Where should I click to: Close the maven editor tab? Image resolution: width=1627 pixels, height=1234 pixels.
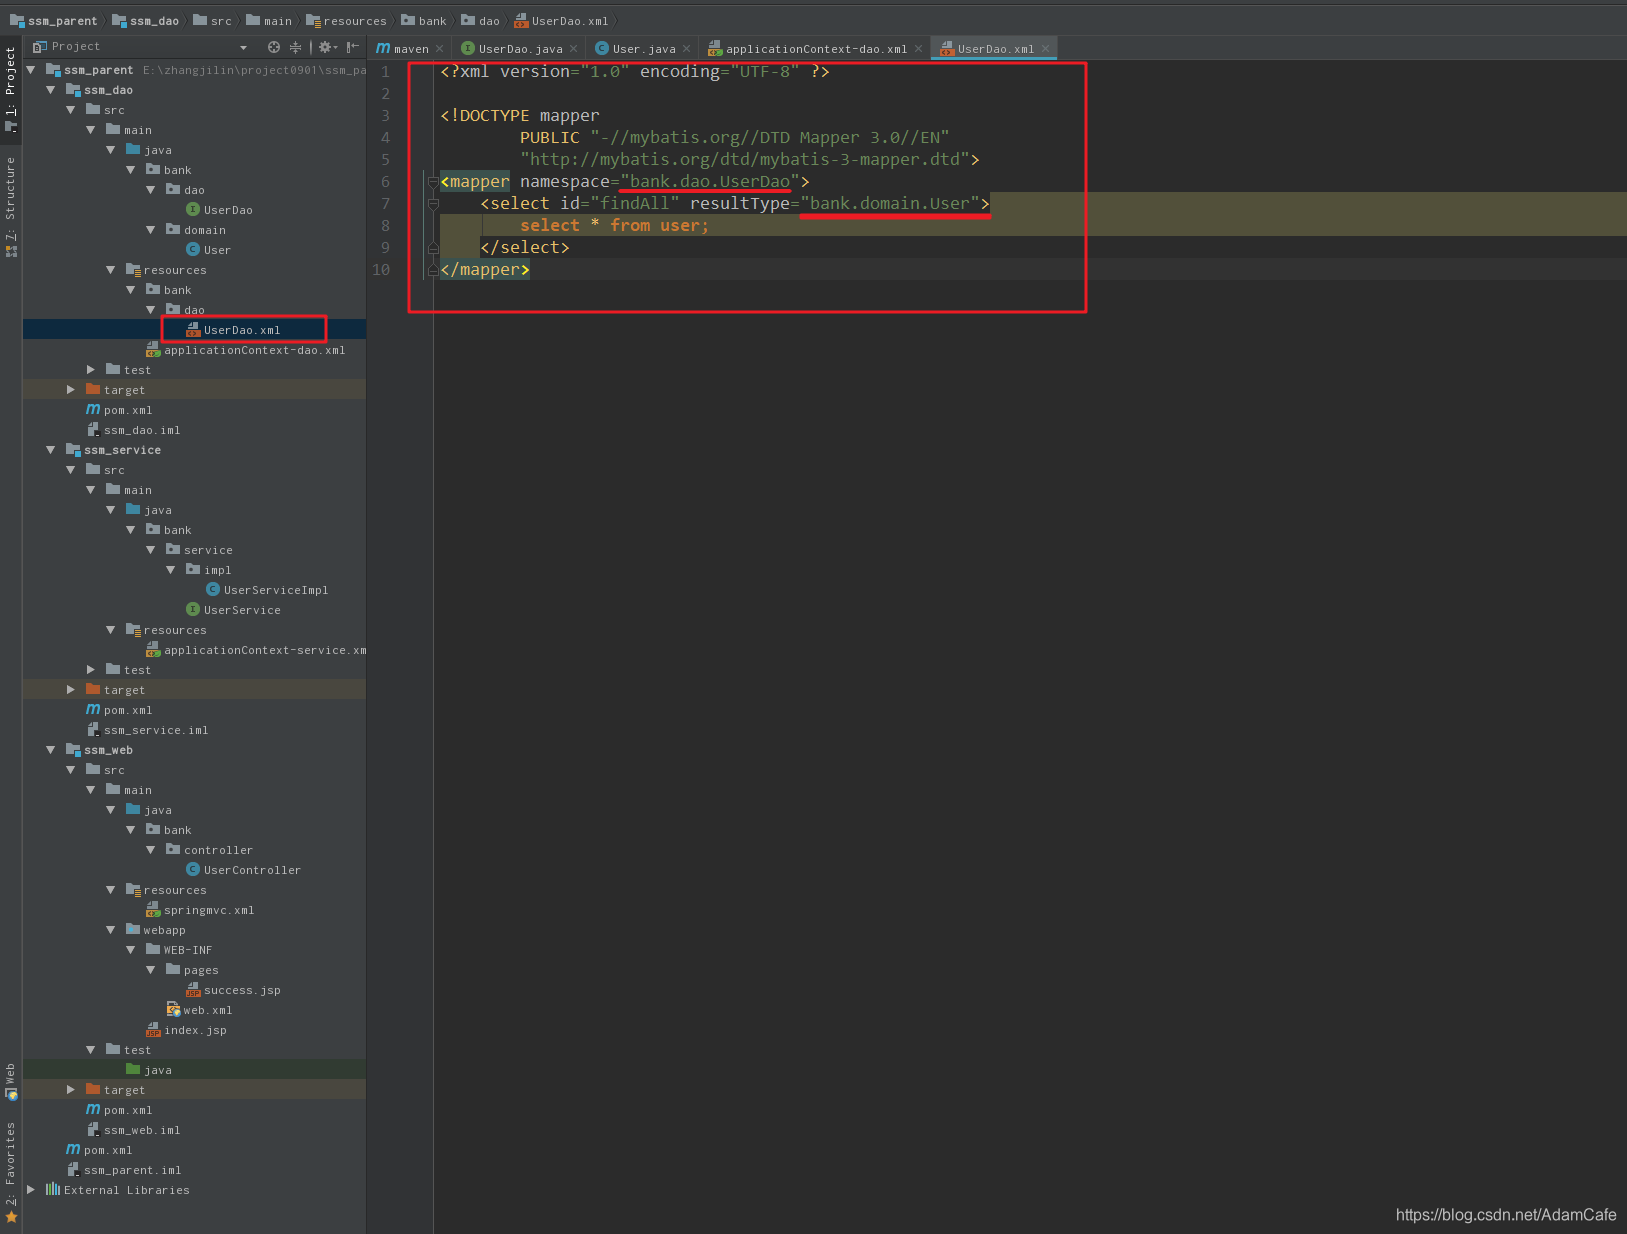pos(440,49)
